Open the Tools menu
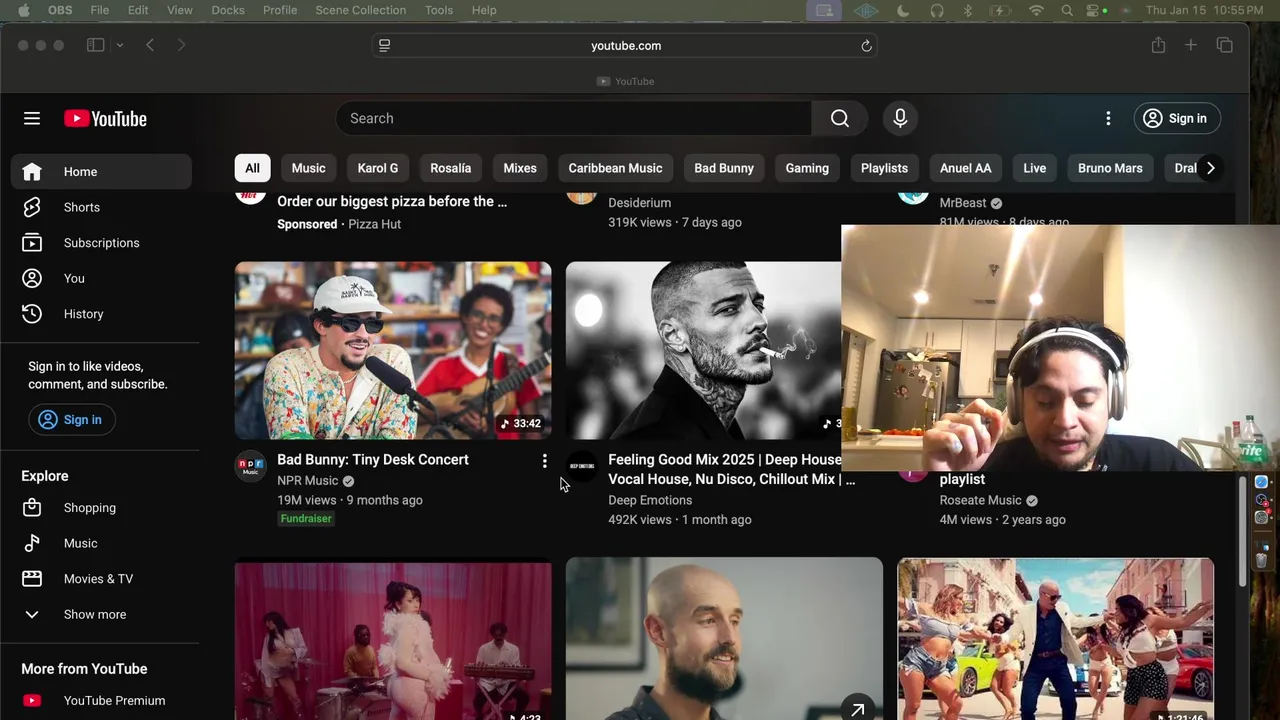The width and height of the screenshot is (1280, 720). click(439, 10)
